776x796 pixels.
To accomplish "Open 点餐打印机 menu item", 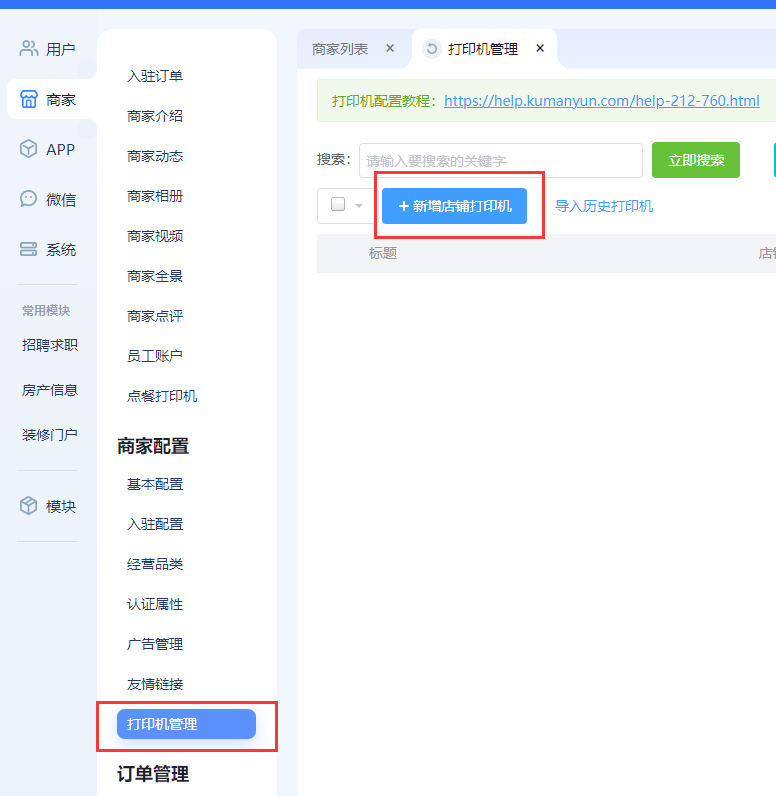I will (162, 396).
